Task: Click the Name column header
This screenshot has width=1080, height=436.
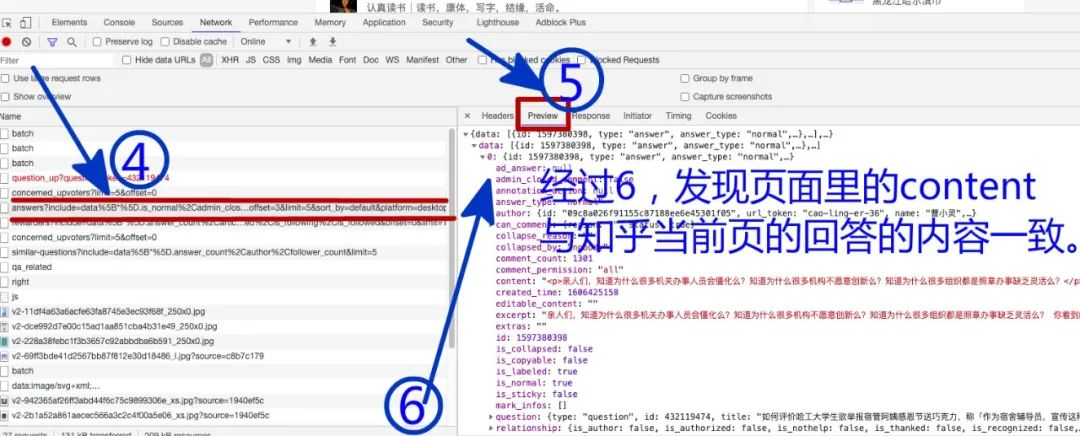Action: 224,116
